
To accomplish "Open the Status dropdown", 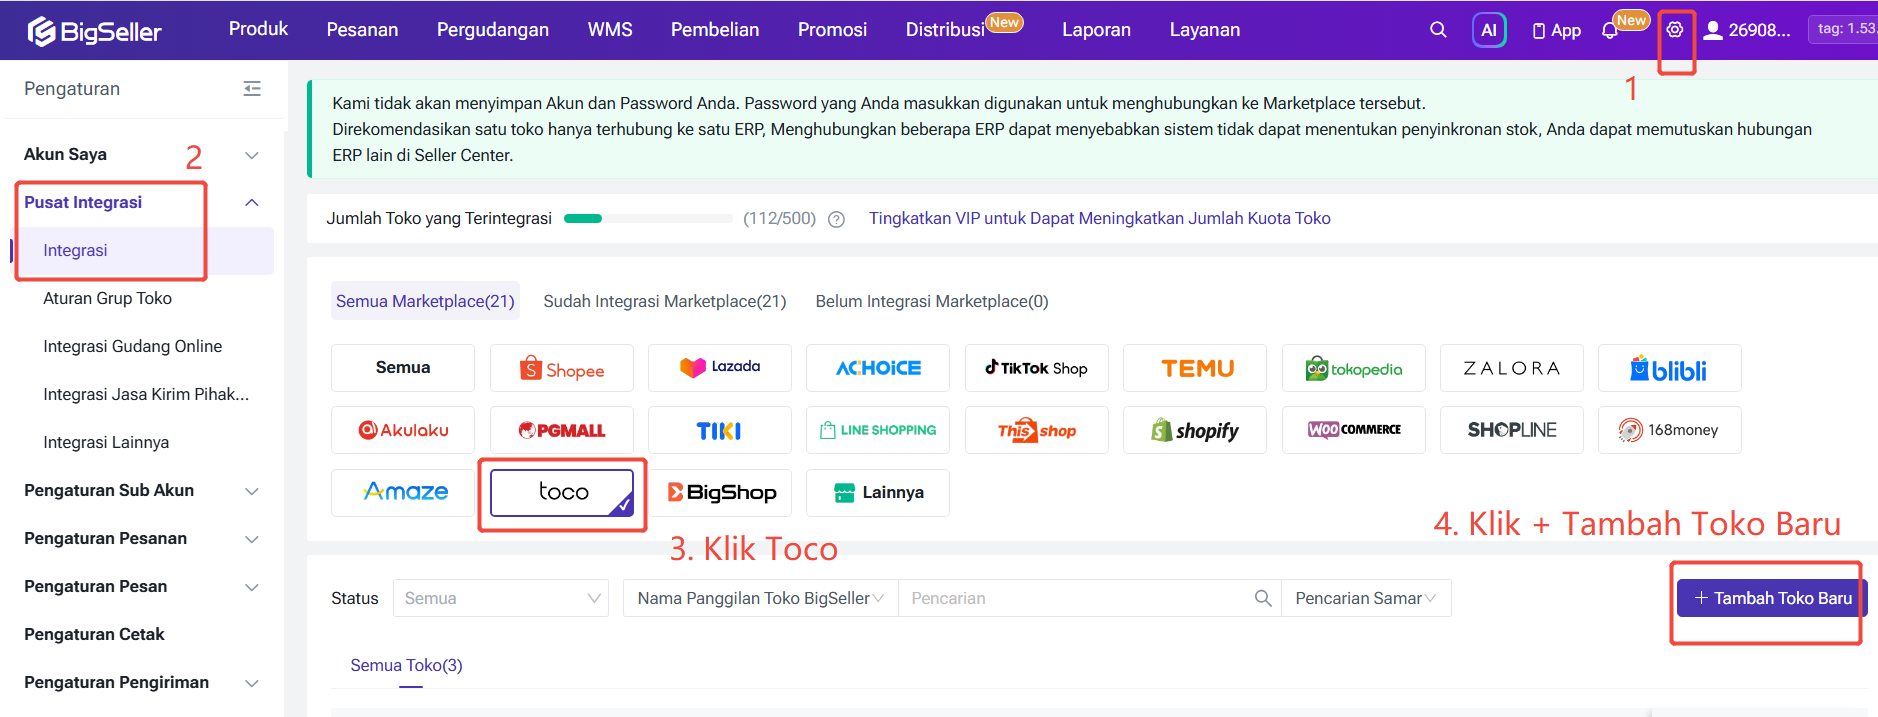I will [501, 598].
